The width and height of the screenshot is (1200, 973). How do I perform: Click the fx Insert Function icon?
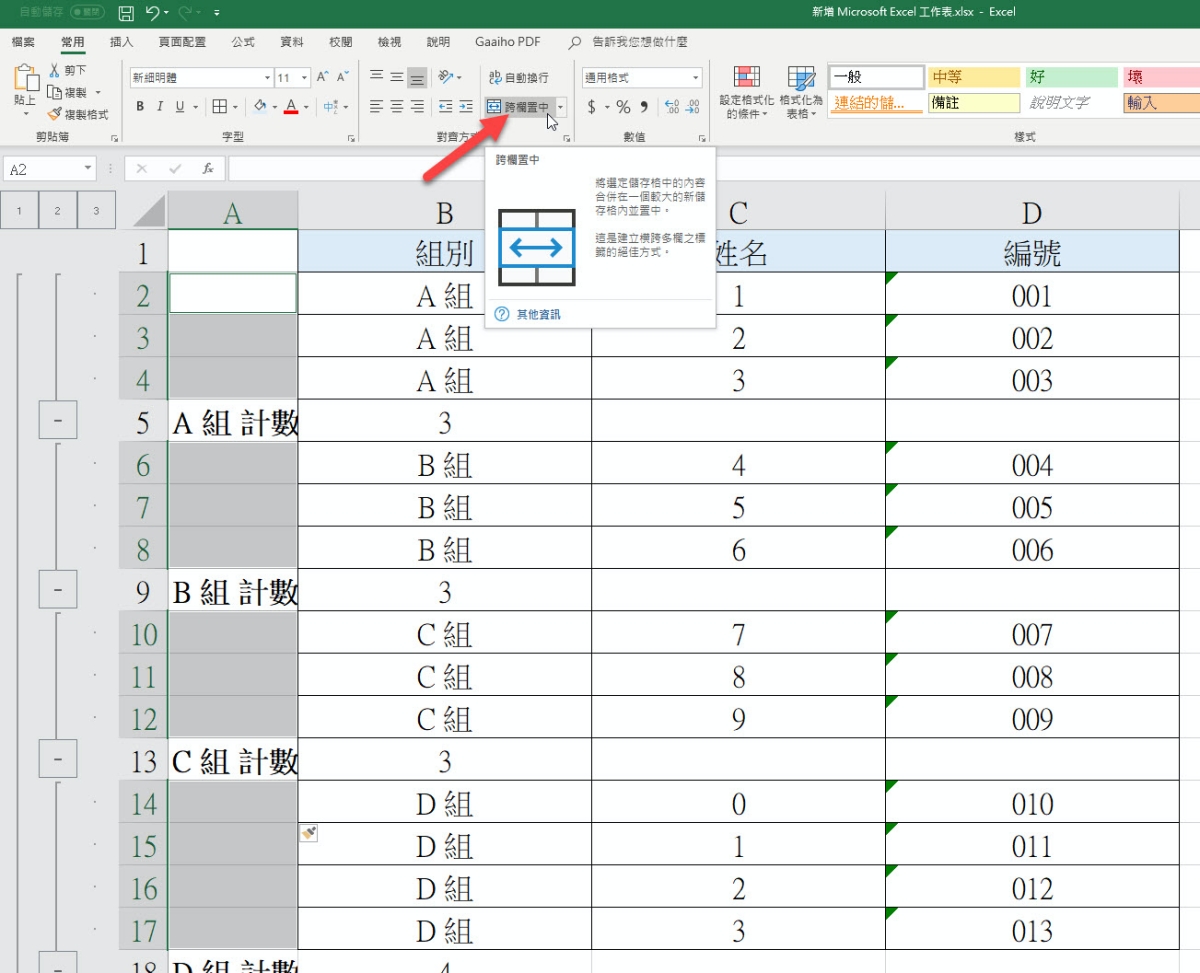coord(208,169)
